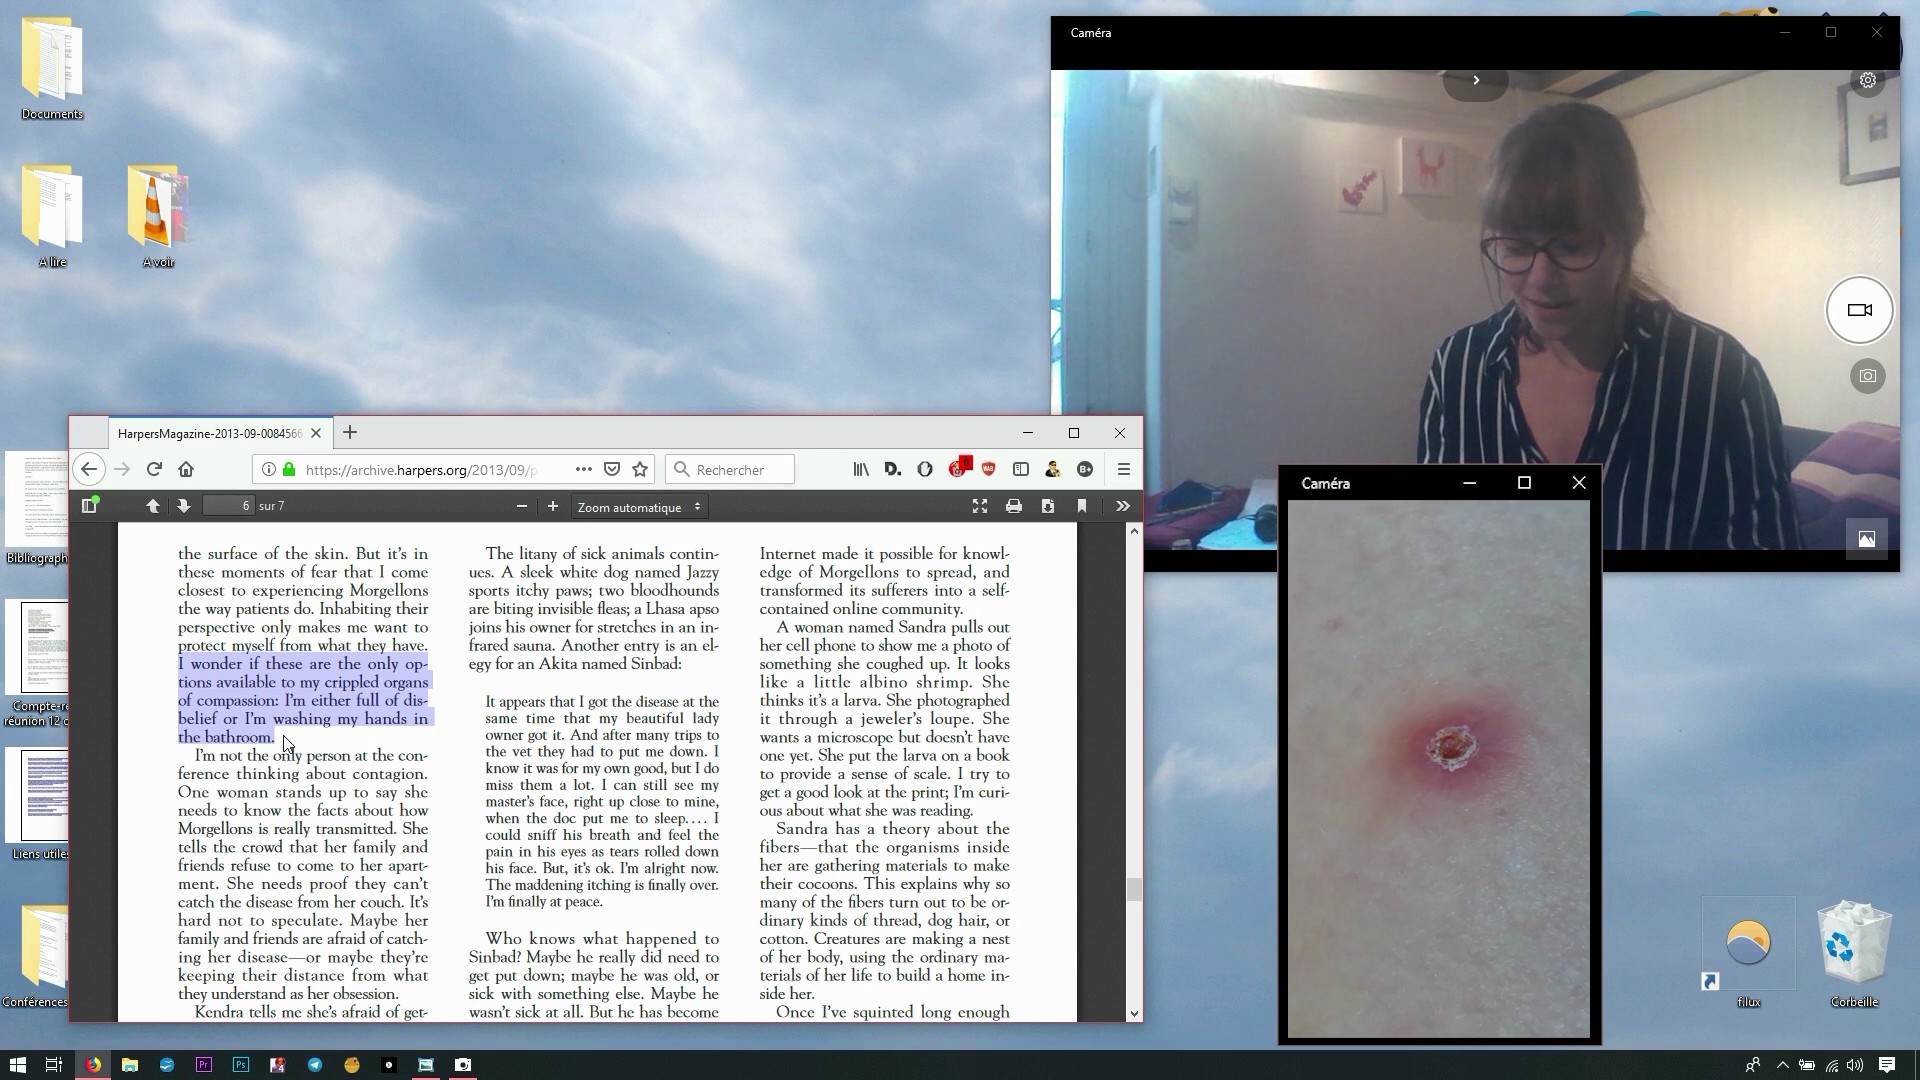The height and width of the screenshot is (1080, 1920).
Task: Download the PDF file
Action: (x=1048, y=506)
